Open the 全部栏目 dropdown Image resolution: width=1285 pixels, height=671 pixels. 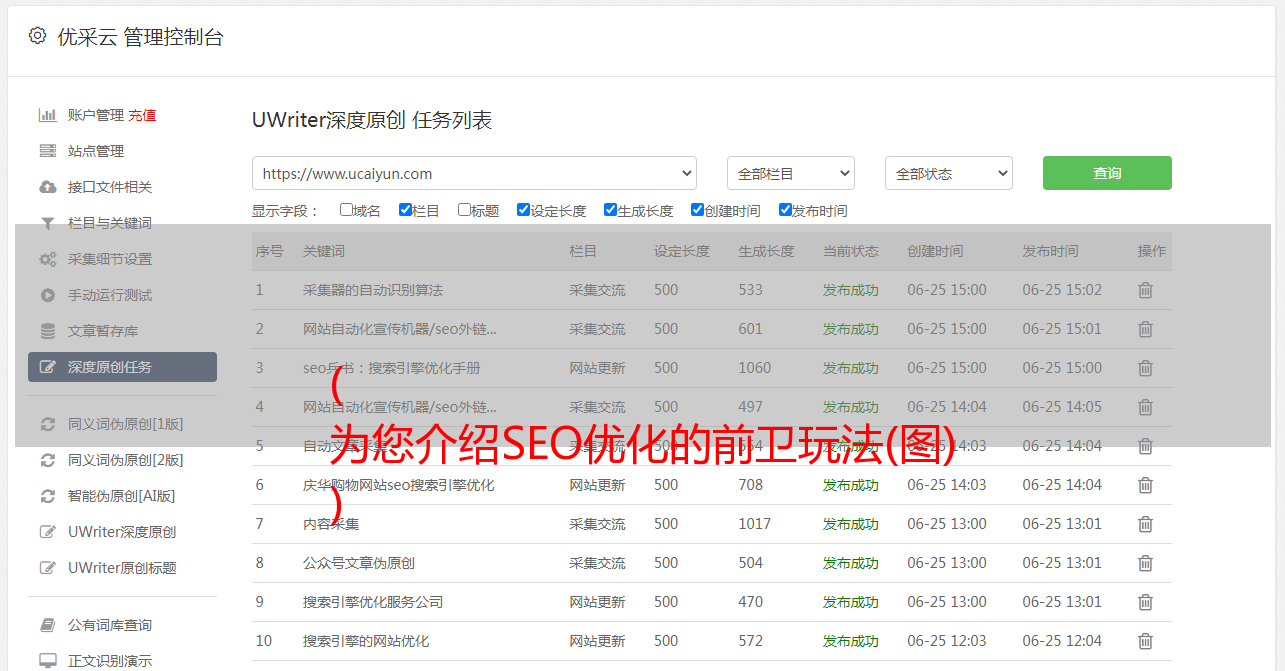791,173
